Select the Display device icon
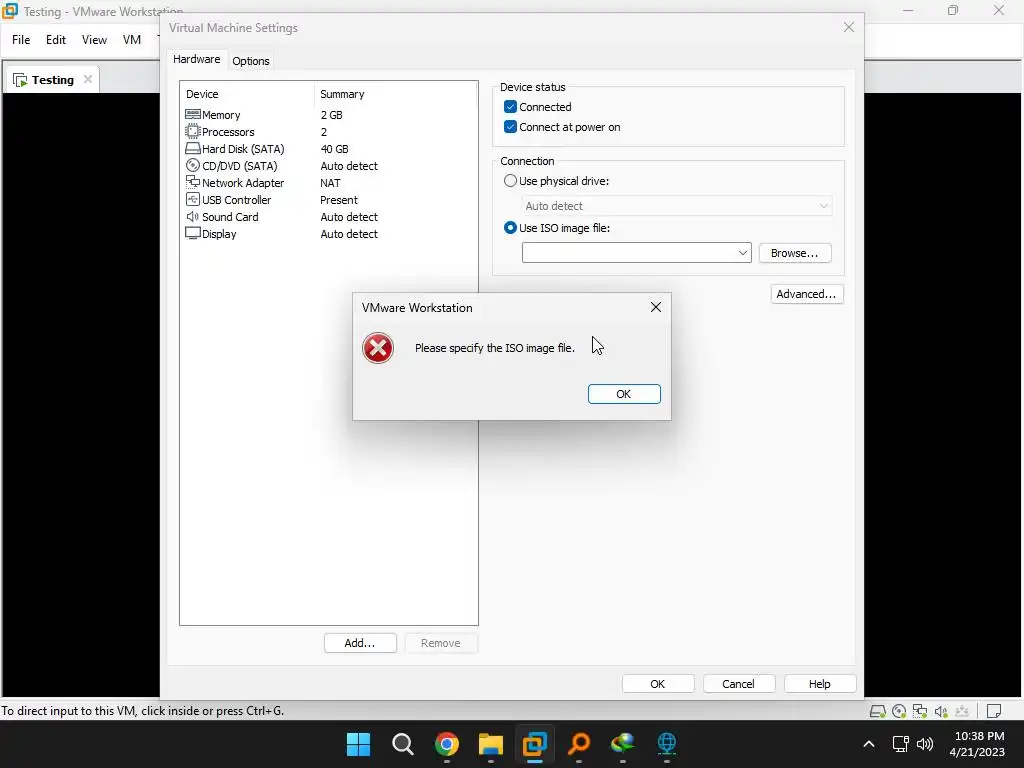The width and height of the screenshot is (1024, 768). (x=193, y=233)
